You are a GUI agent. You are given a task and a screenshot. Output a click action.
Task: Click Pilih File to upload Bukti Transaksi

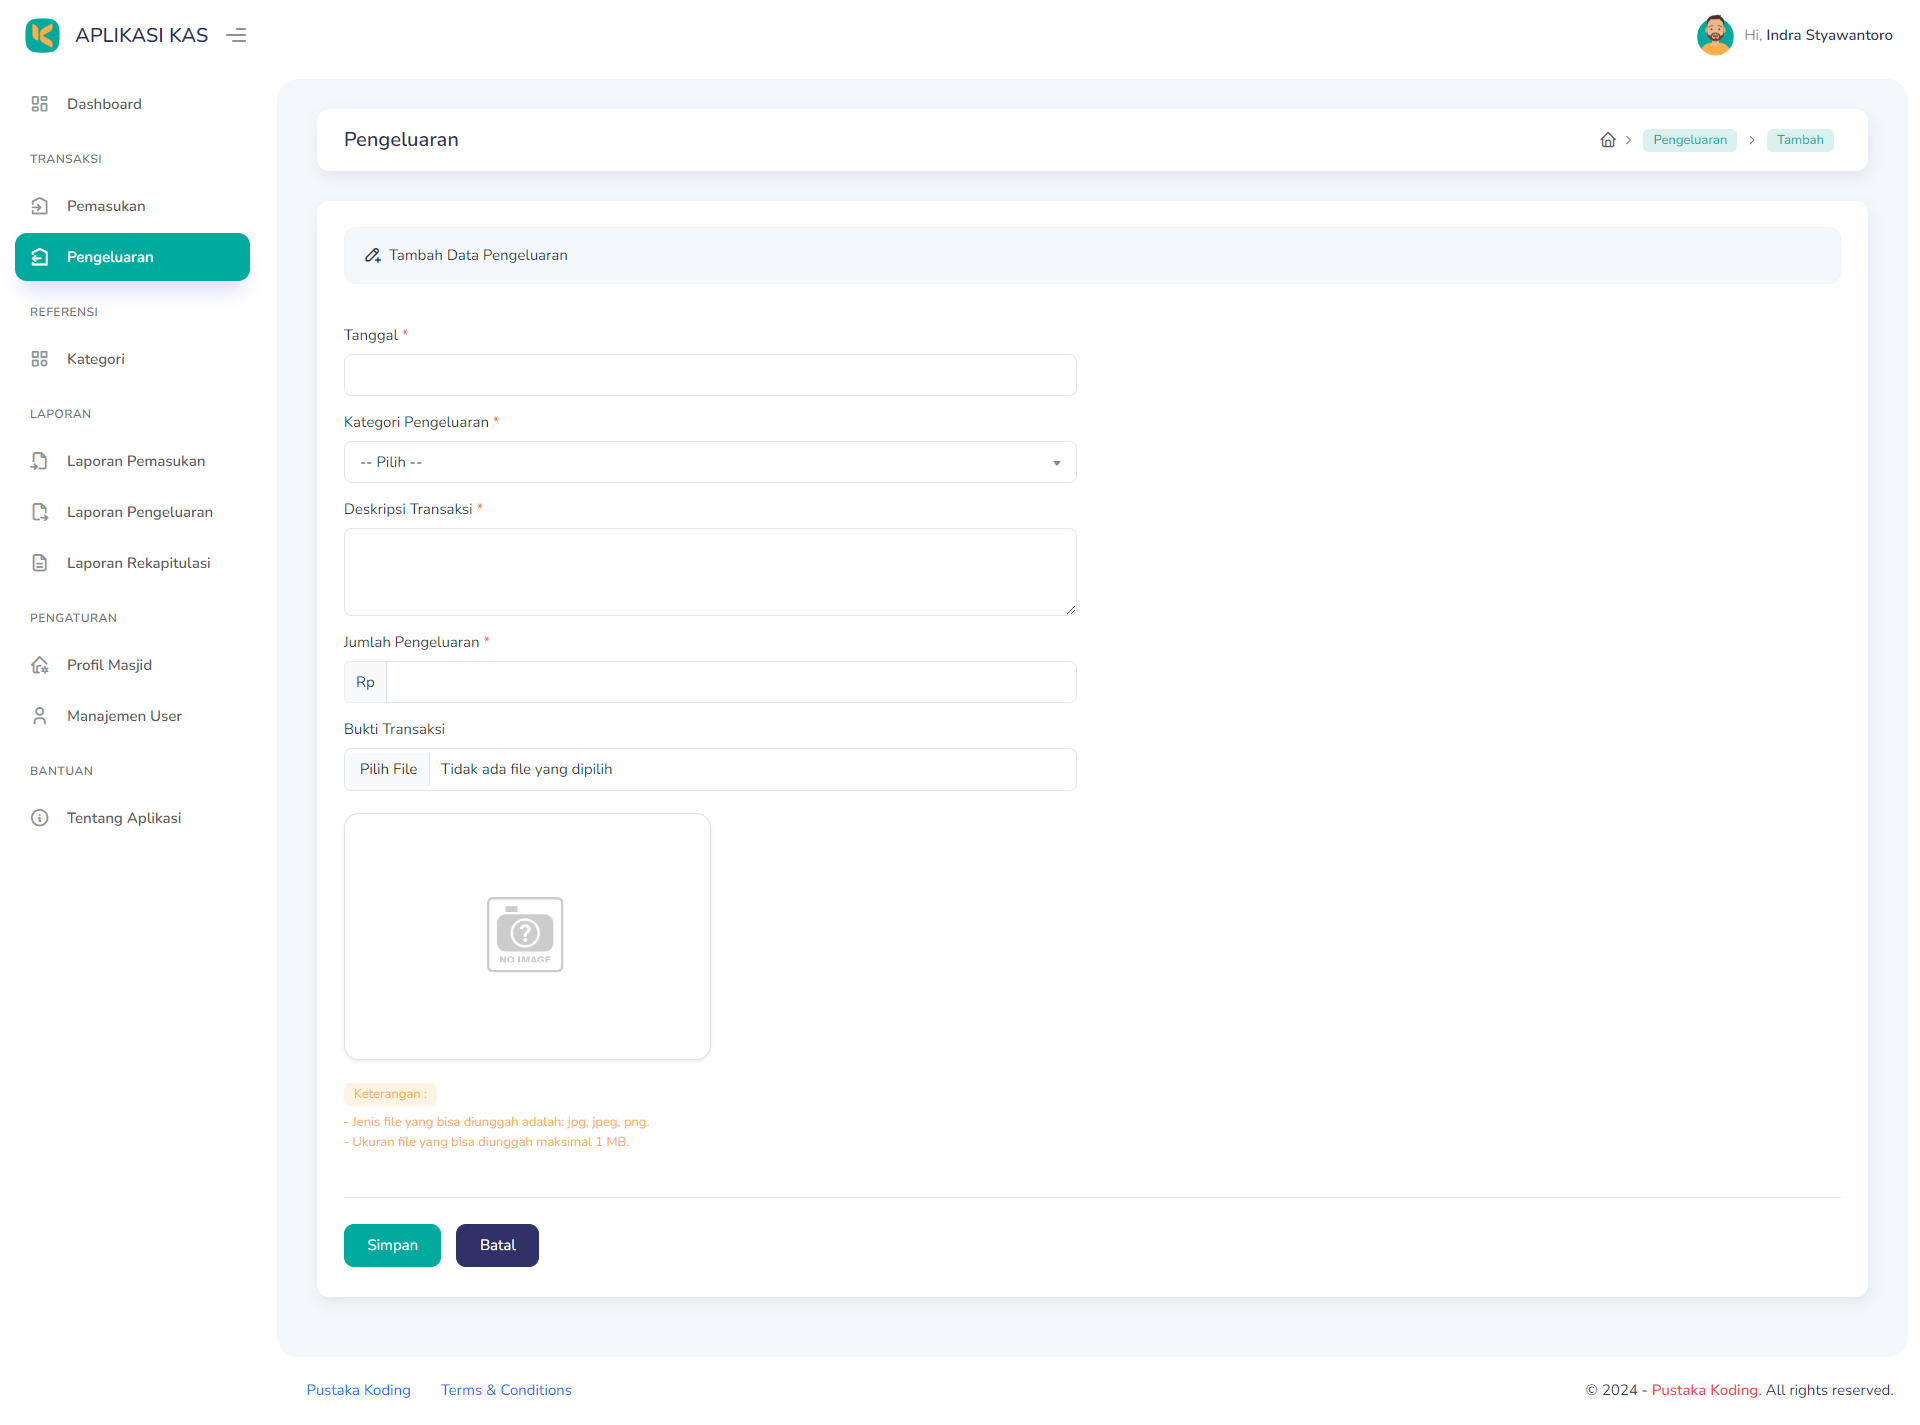click(387, 769)
